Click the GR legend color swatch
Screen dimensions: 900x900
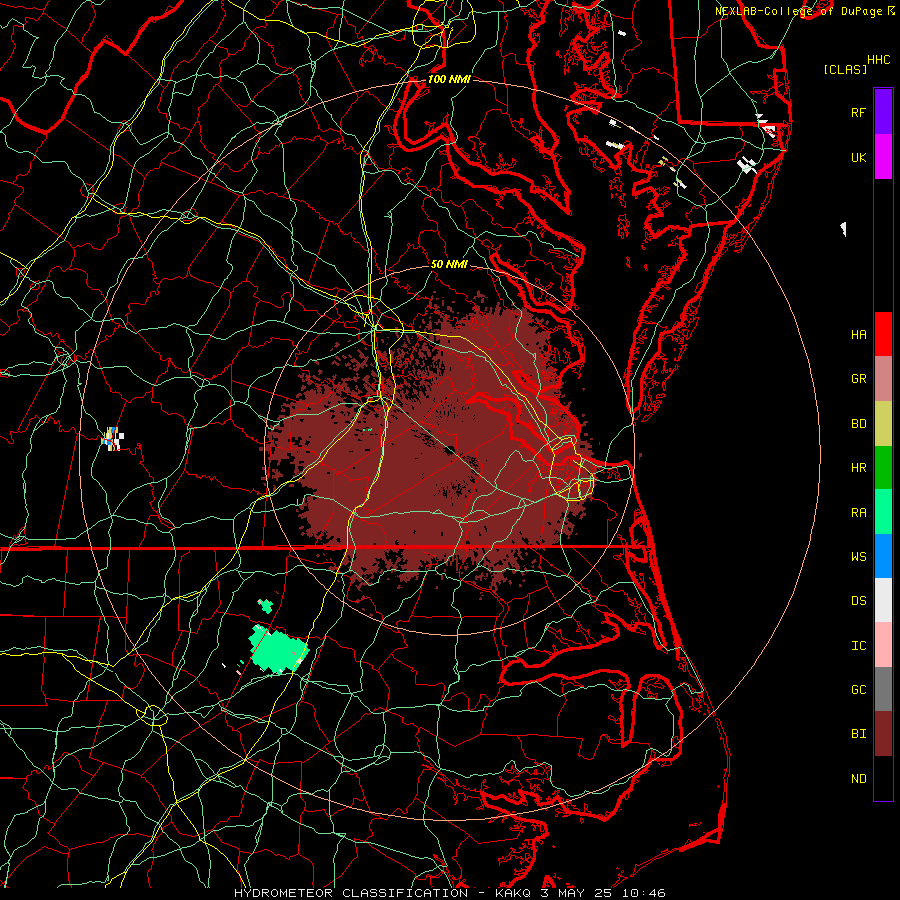click(883, 378)
